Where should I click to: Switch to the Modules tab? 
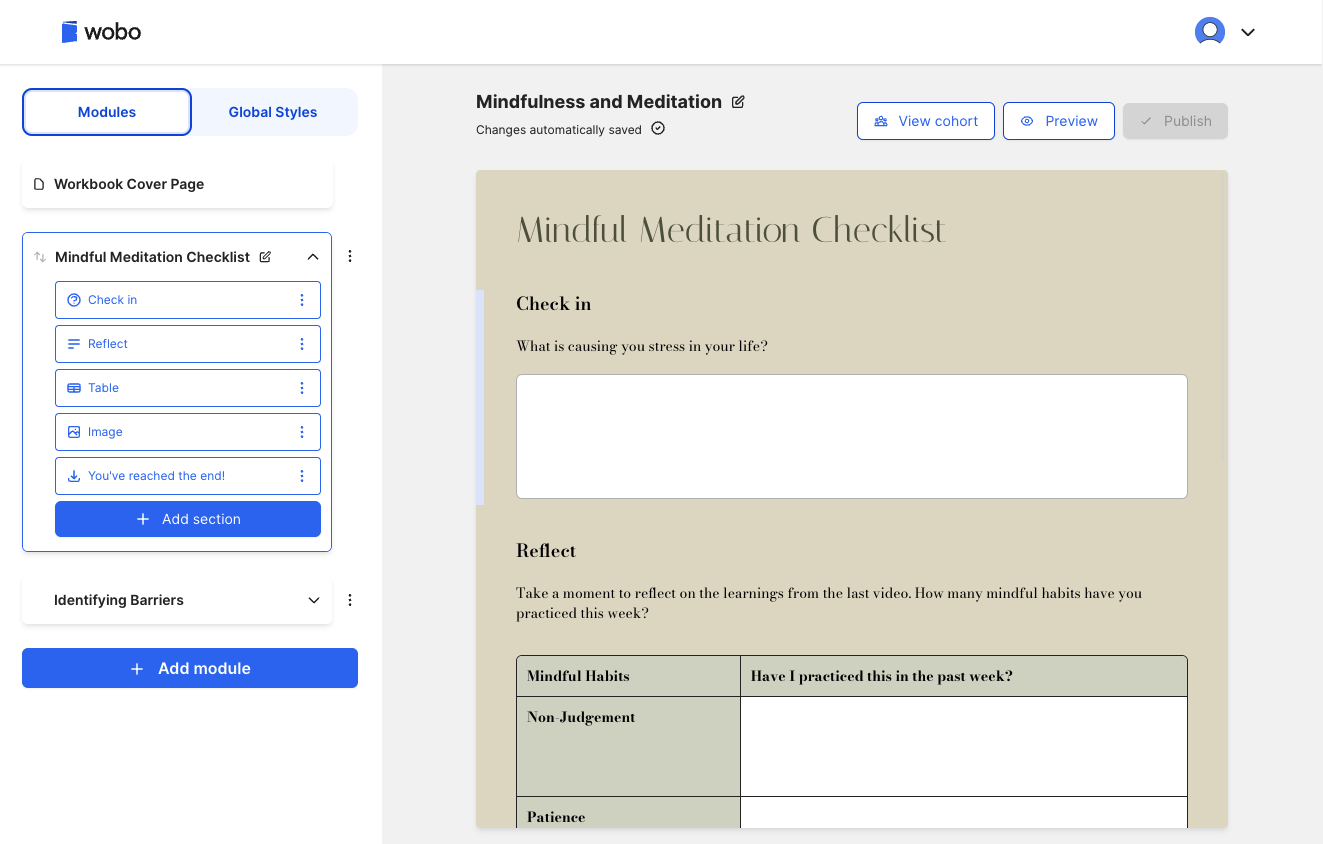coord(107,112)
